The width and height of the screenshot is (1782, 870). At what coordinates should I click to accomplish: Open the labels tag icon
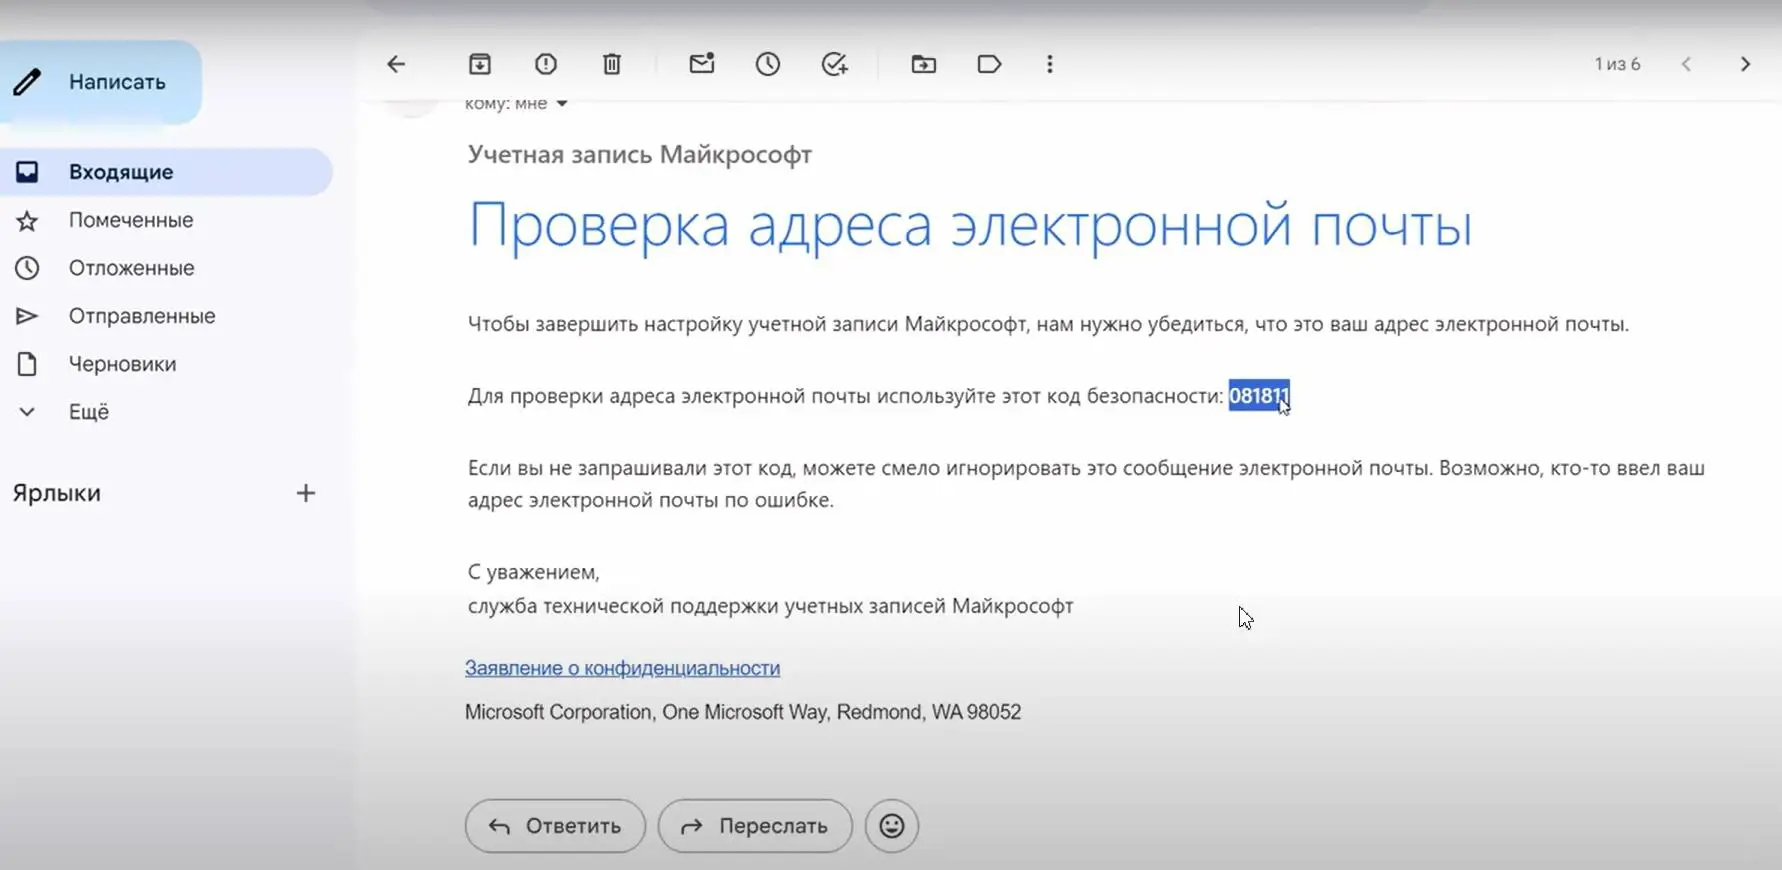point(989,64)
